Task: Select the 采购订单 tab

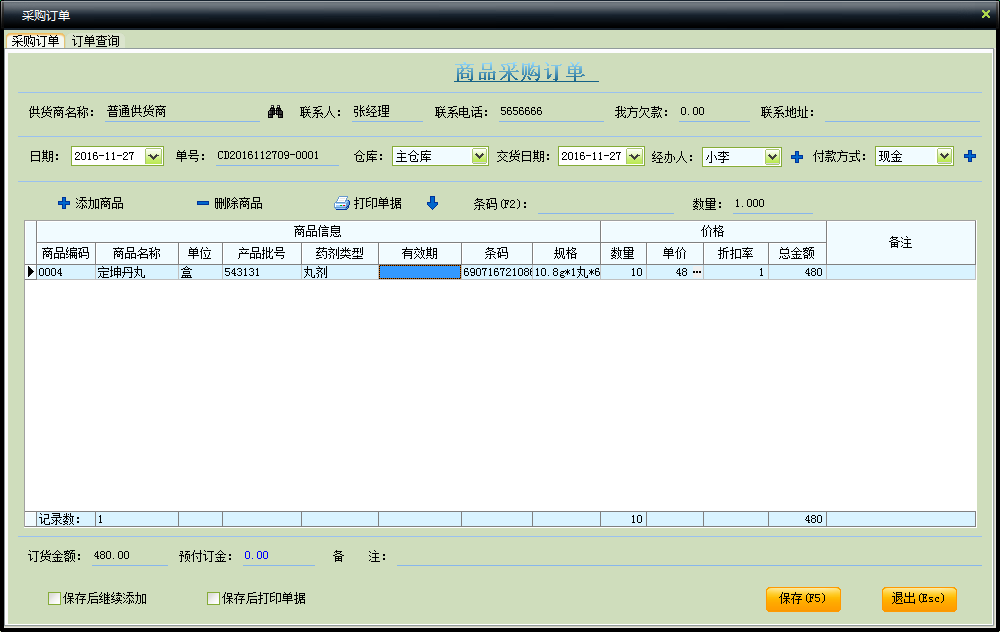Action: [x=35, y=41]
